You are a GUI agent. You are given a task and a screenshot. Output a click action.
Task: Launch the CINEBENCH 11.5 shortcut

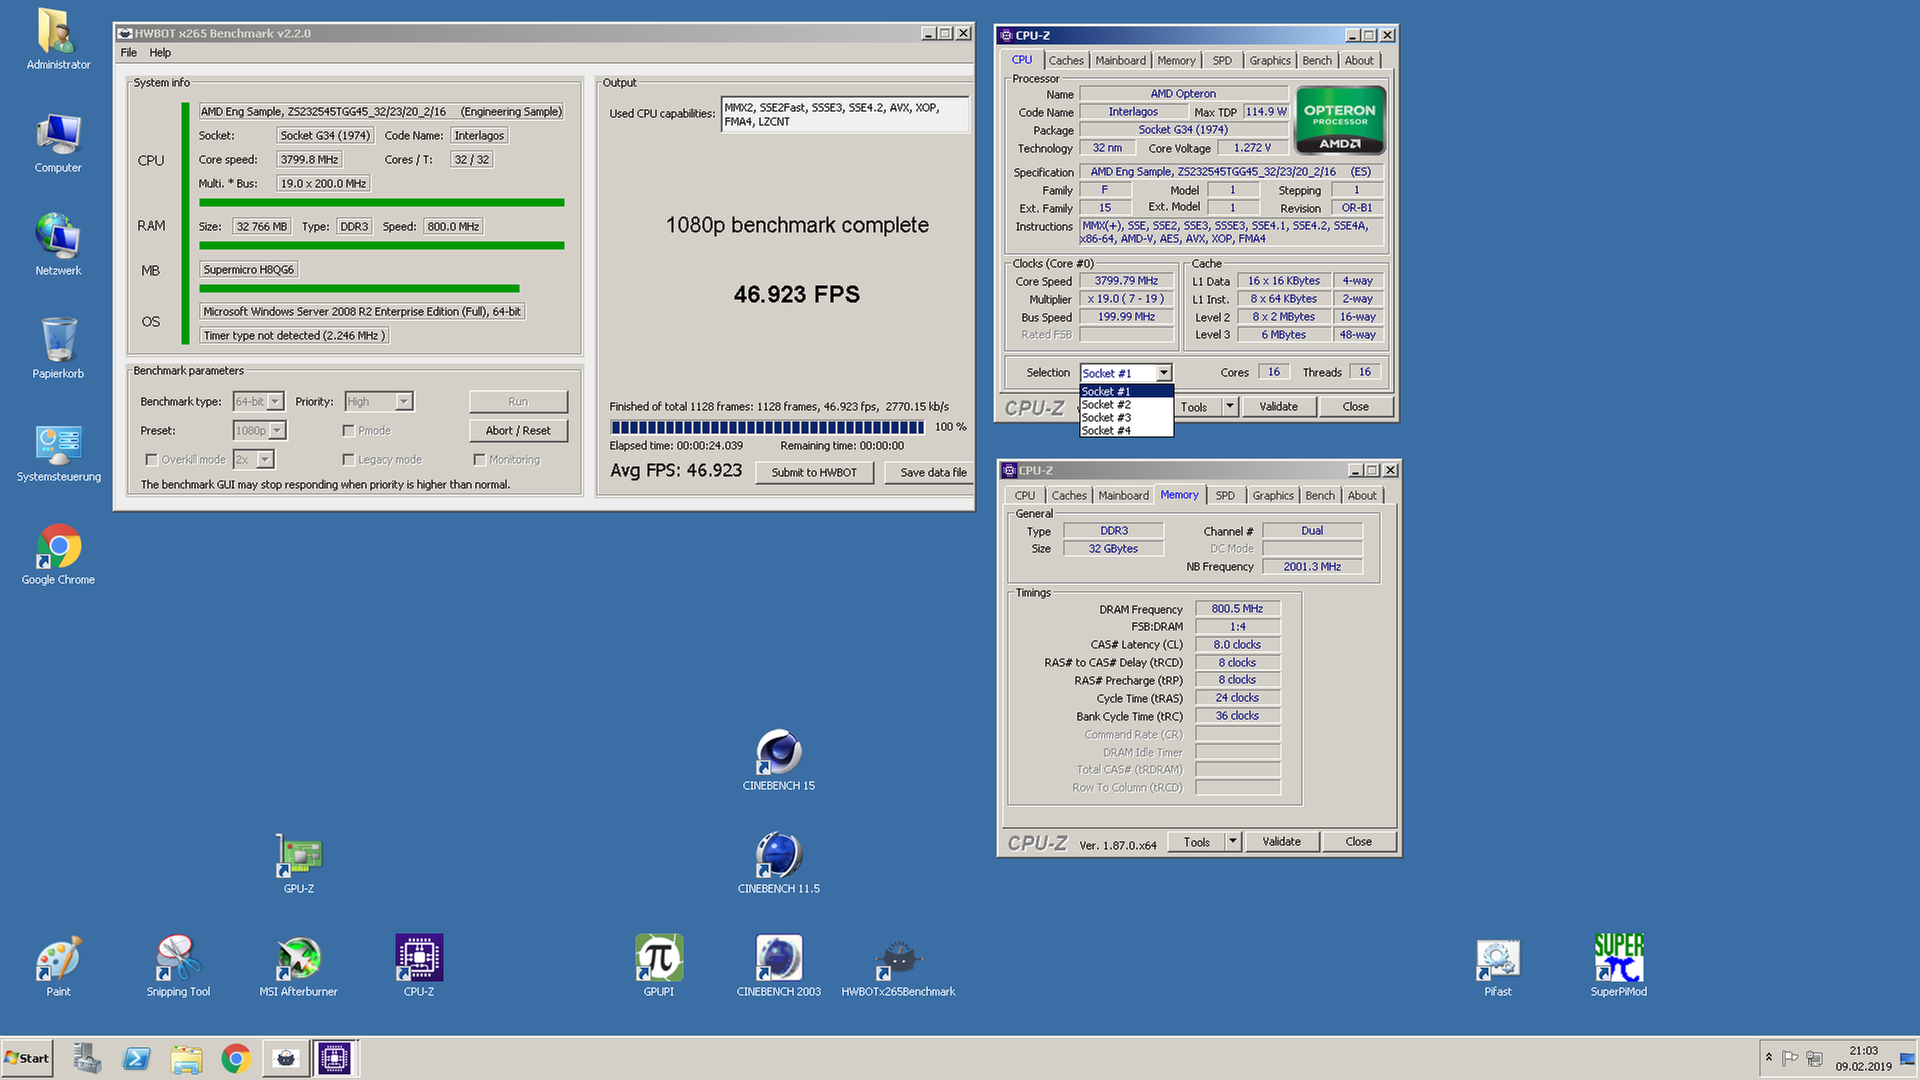[778, 863]
